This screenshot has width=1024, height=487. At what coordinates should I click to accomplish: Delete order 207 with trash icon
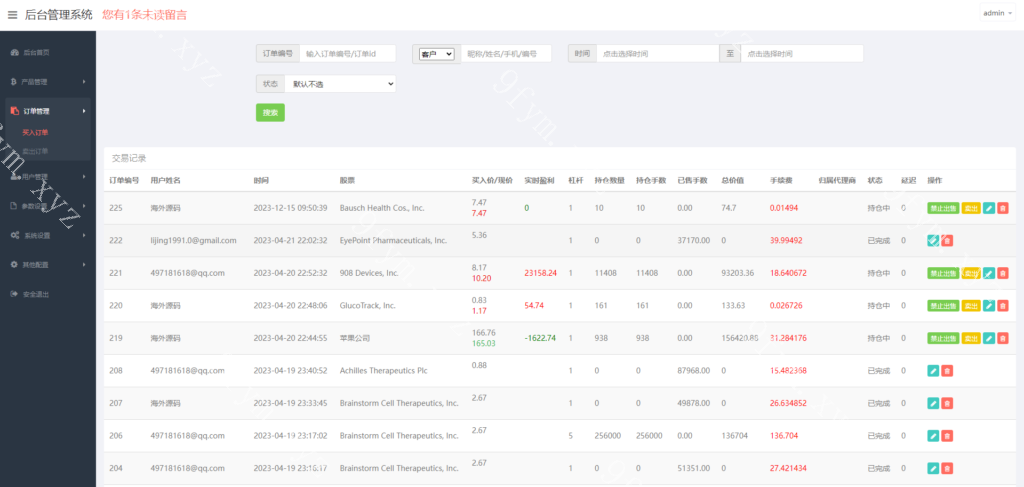(x=948, y=403)
